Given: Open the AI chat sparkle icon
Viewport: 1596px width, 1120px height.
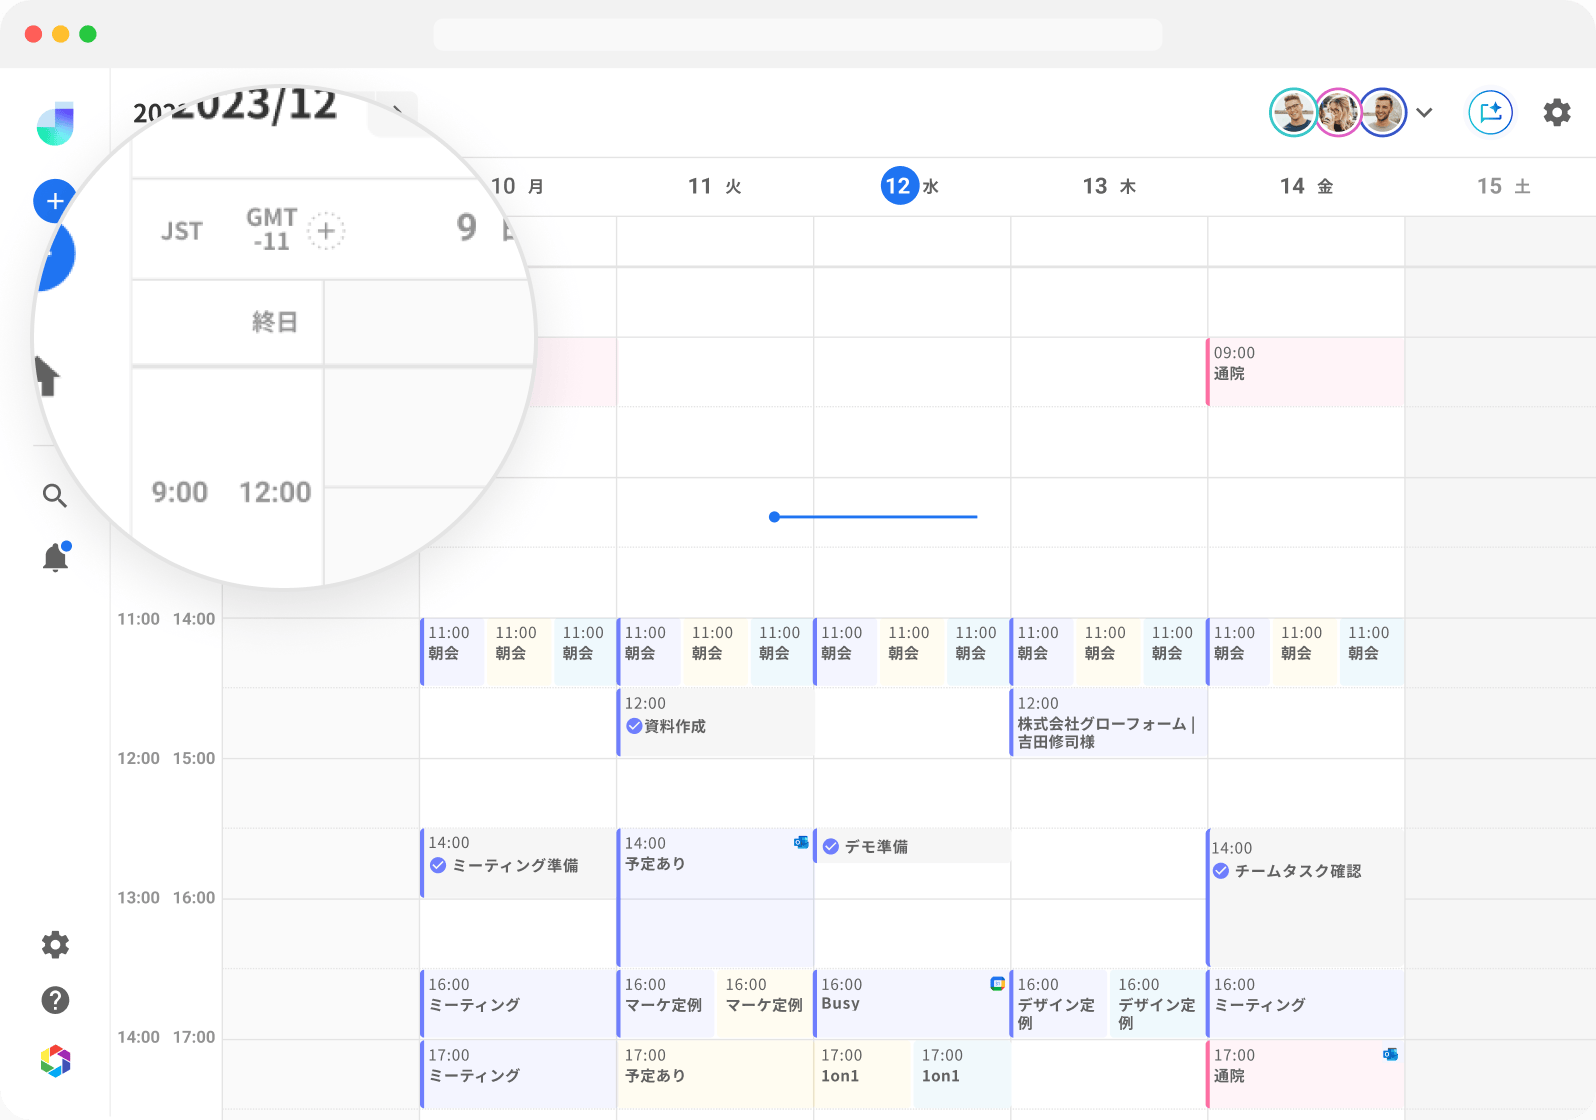Looking at the screenshot, I should 1490,112.
